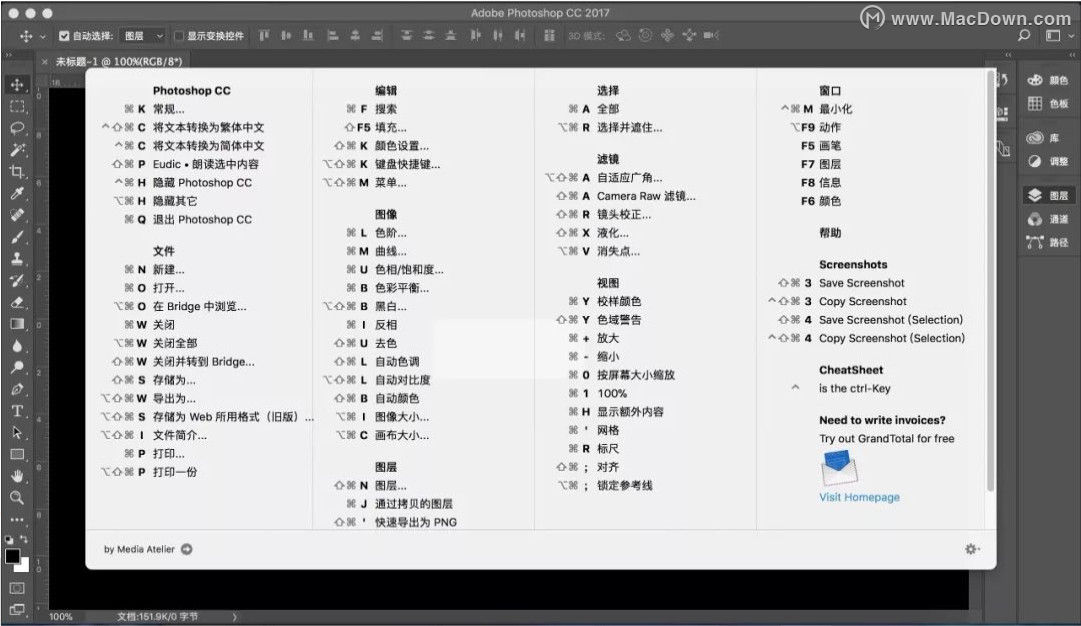Screen dimensions: 1081x626
Task: Reset default foreground/background colors icon
Action: (x=8, y=539)
